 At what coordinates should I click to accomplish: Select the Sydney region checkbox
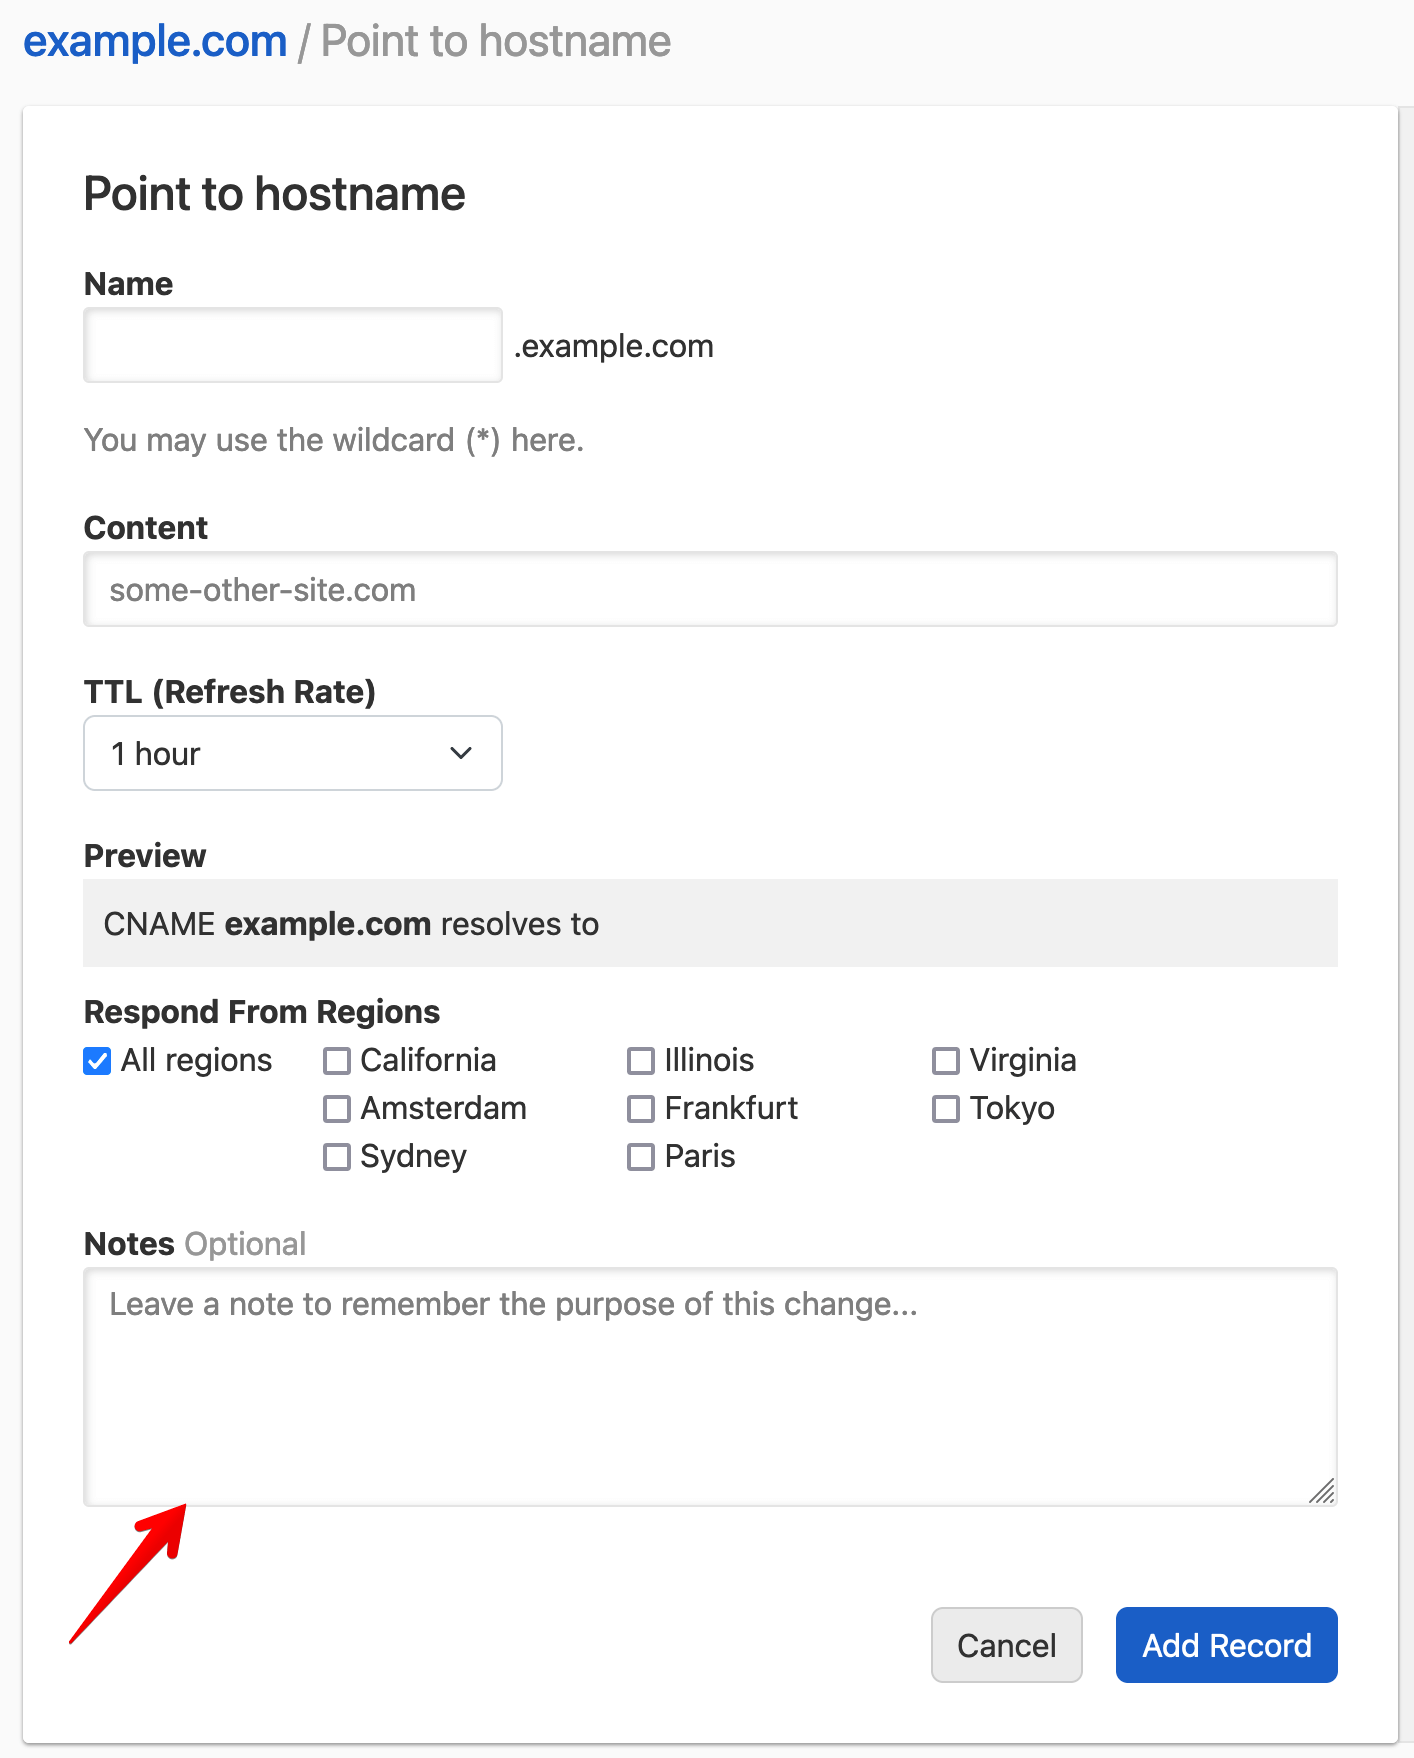pyautogui.click(x=337, y=1157)
